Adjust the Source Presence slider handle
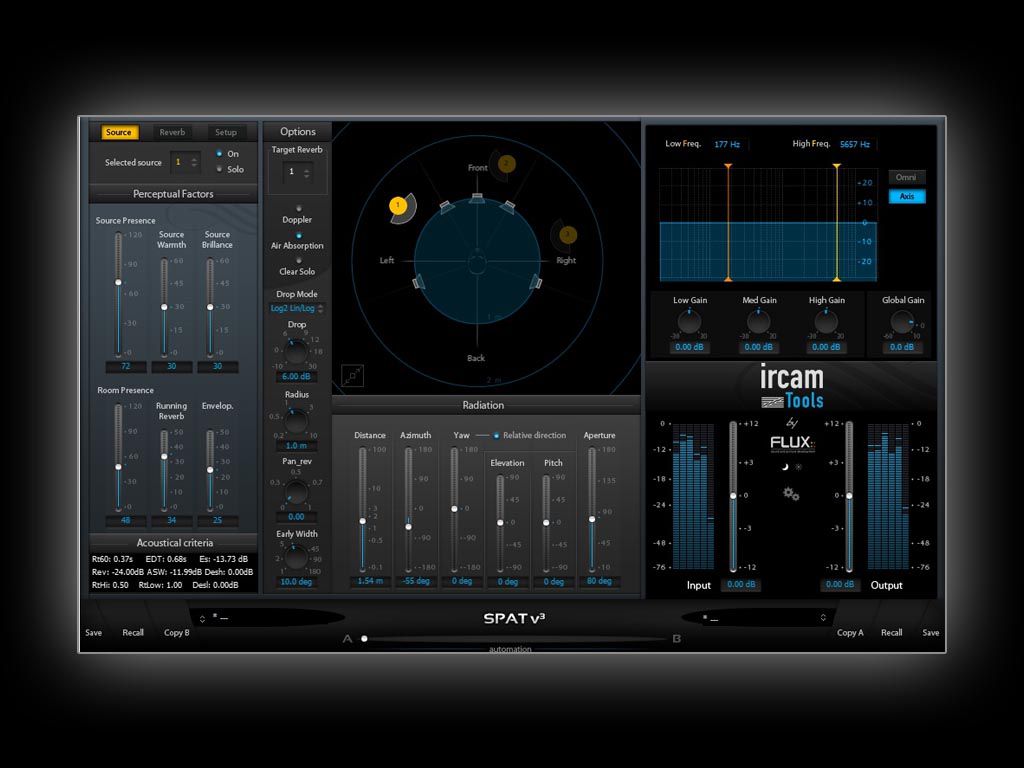The image size is (1024, 768). point(118,282)
